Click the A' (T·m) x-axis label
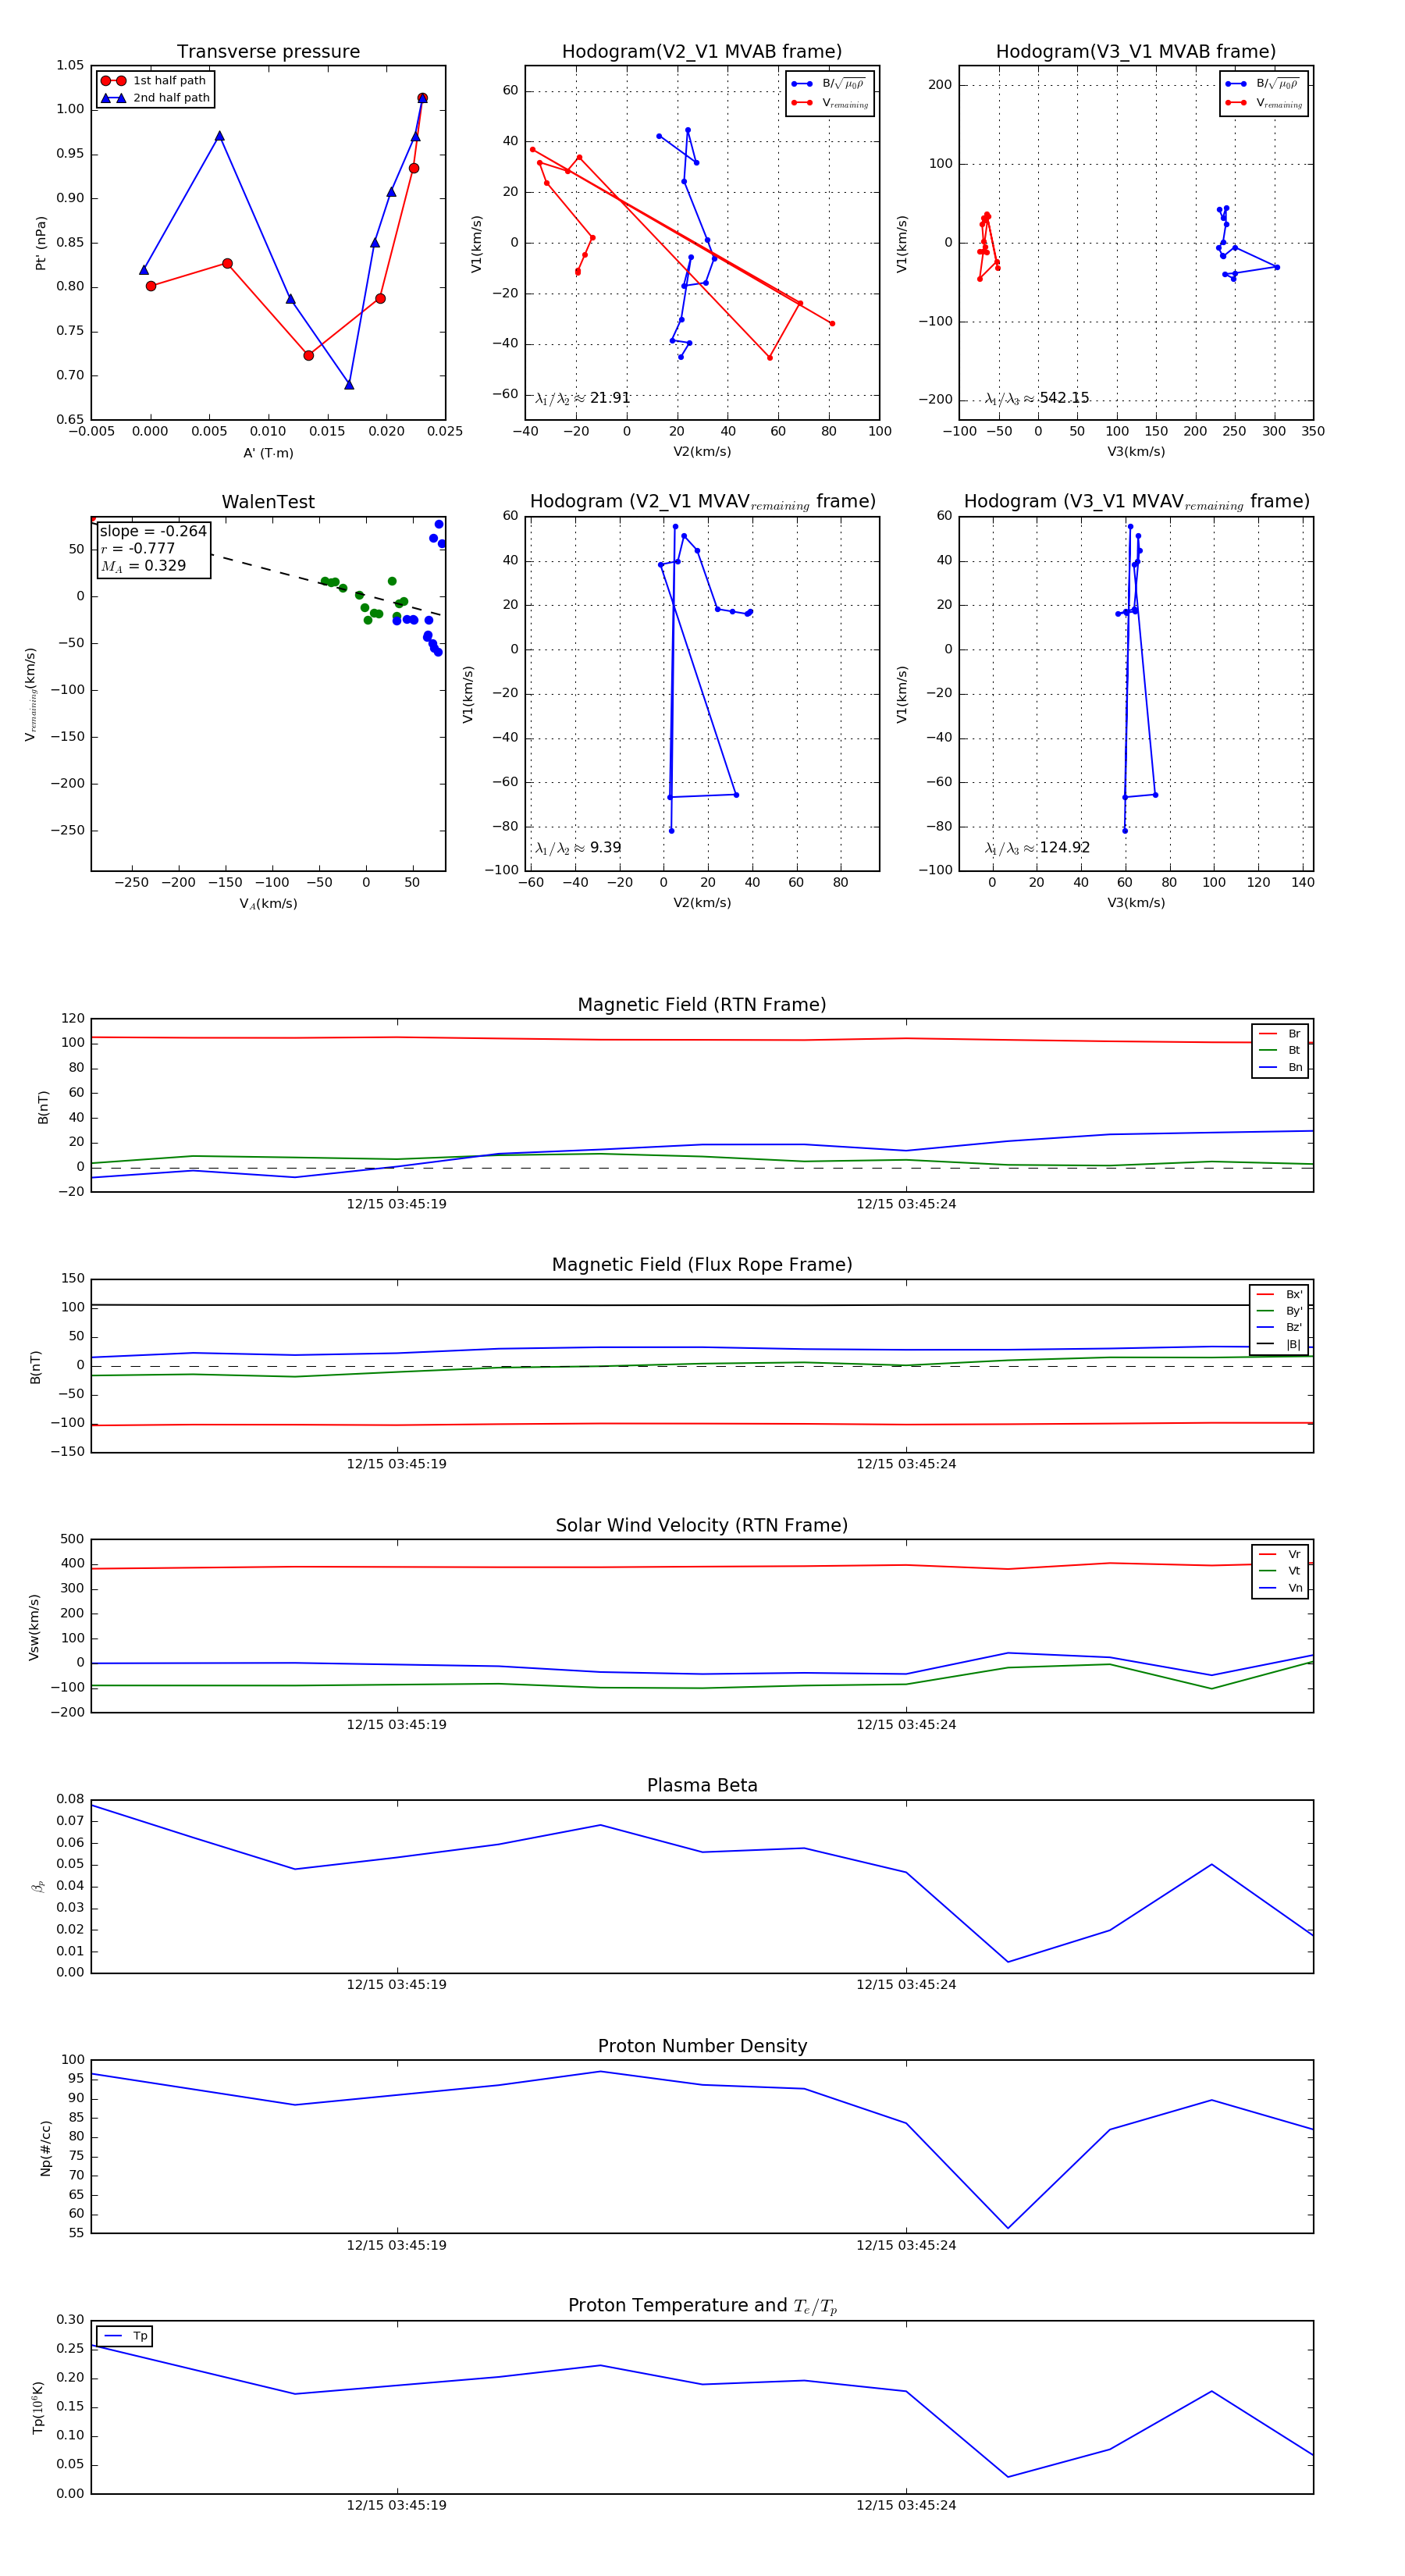The image size is (1405, 2576). pyautogui.click(x=268, y=453)
